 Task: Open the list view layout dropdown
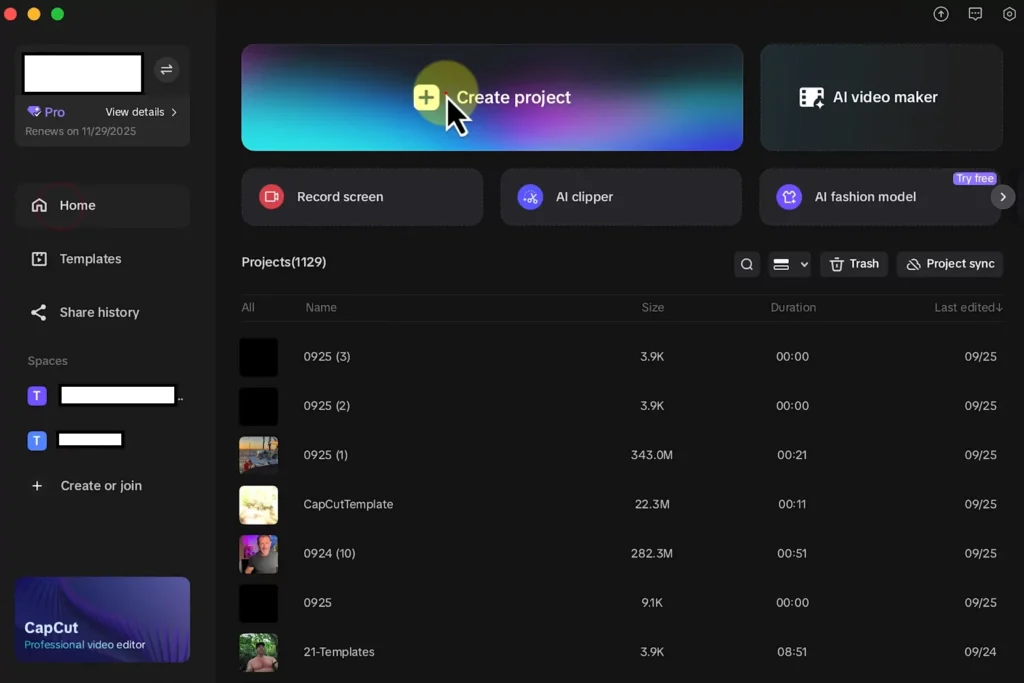point(790,264)
